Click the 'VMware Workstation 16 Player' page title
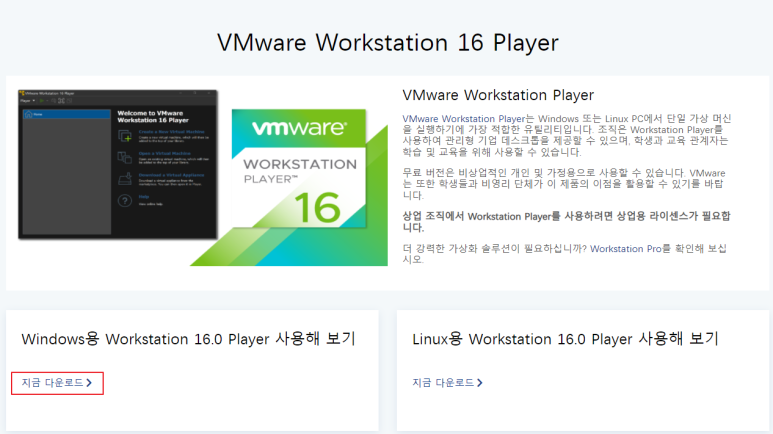Screen dimensions: 773x434 (x=388, y=43)
